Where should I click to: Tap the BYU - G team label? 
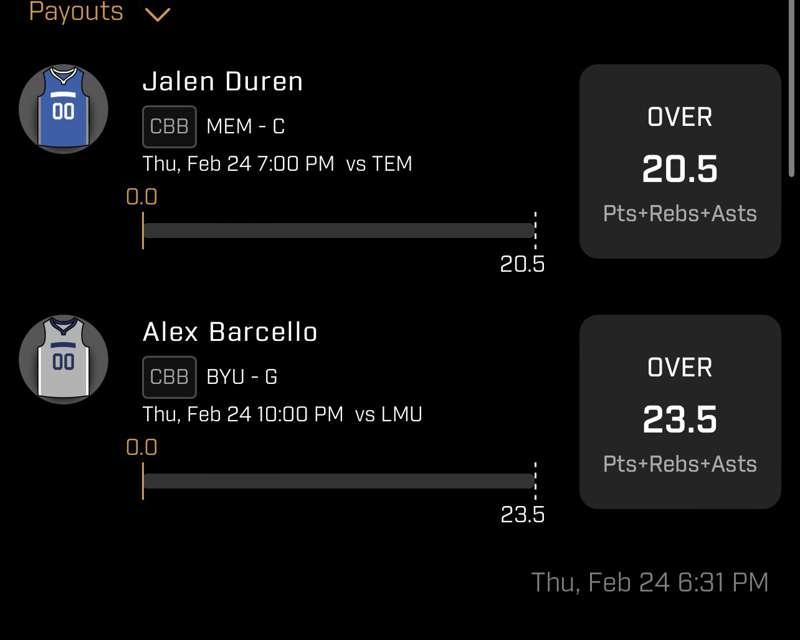[x=242, y=377]
